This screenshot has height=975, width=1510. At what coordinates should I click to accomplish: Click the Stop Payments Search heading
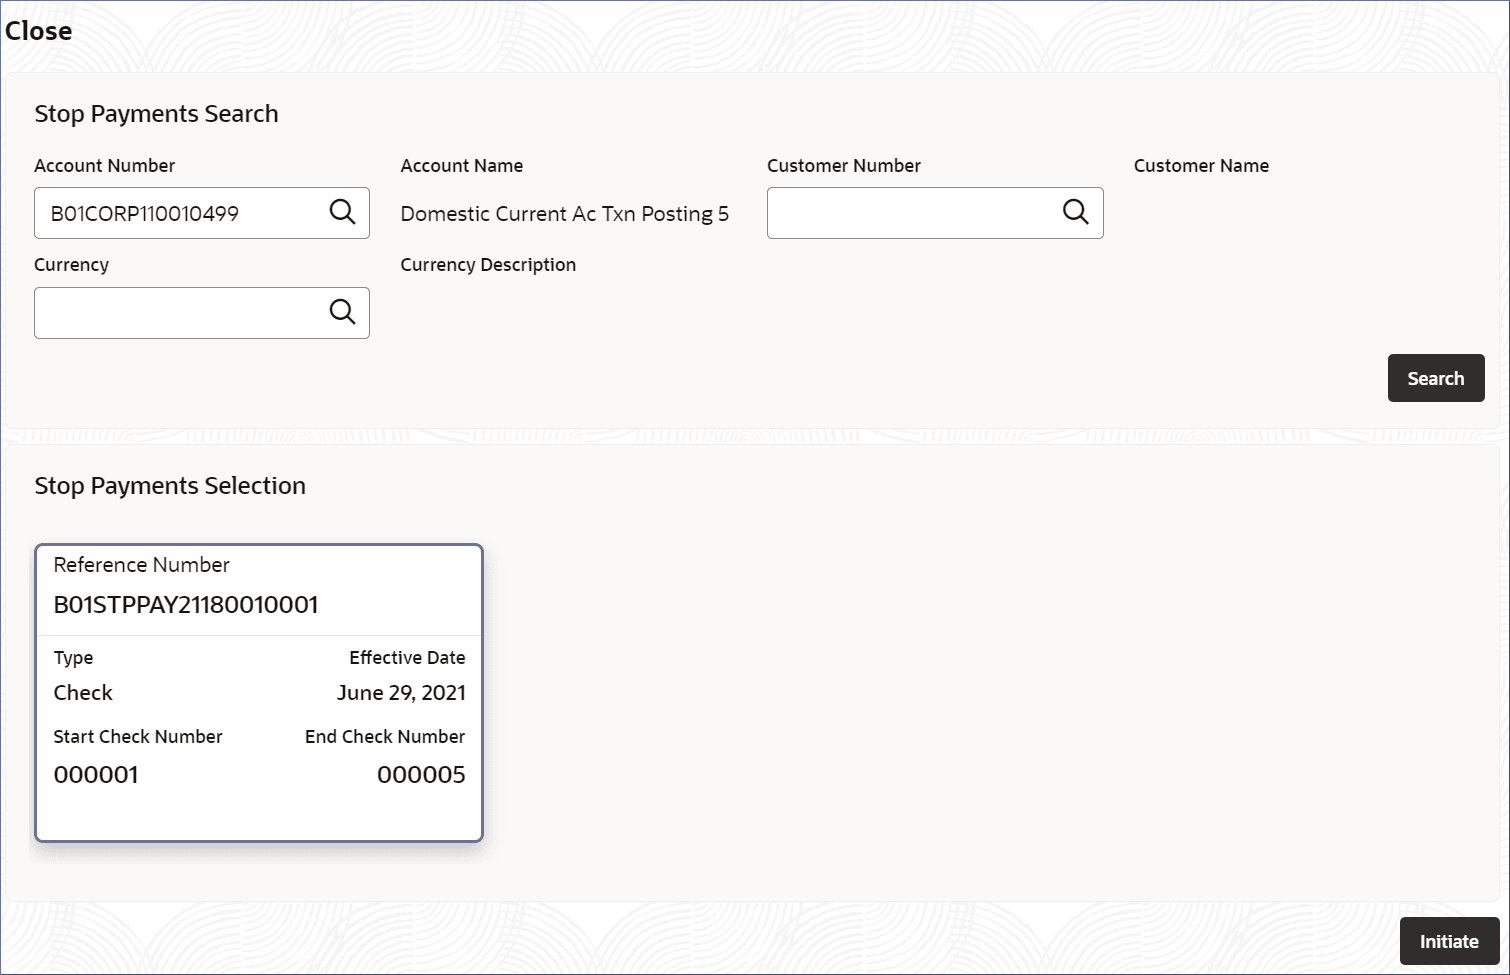point(157,114)
